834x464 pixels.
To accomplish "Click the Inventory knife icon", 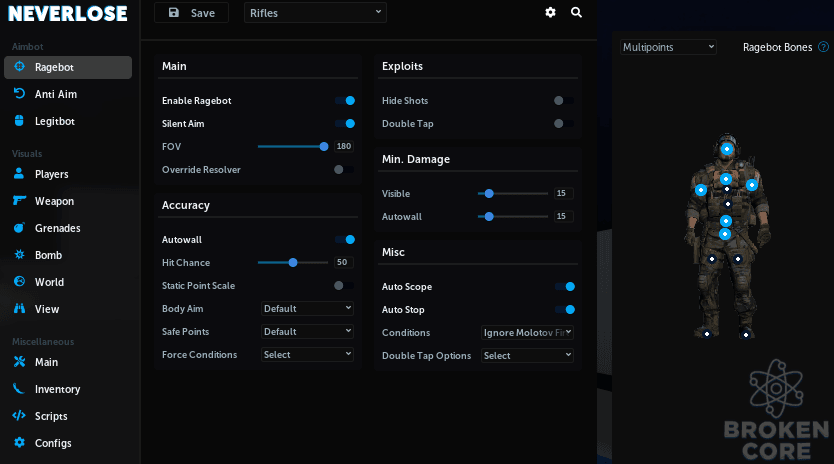I will point(19,389).
